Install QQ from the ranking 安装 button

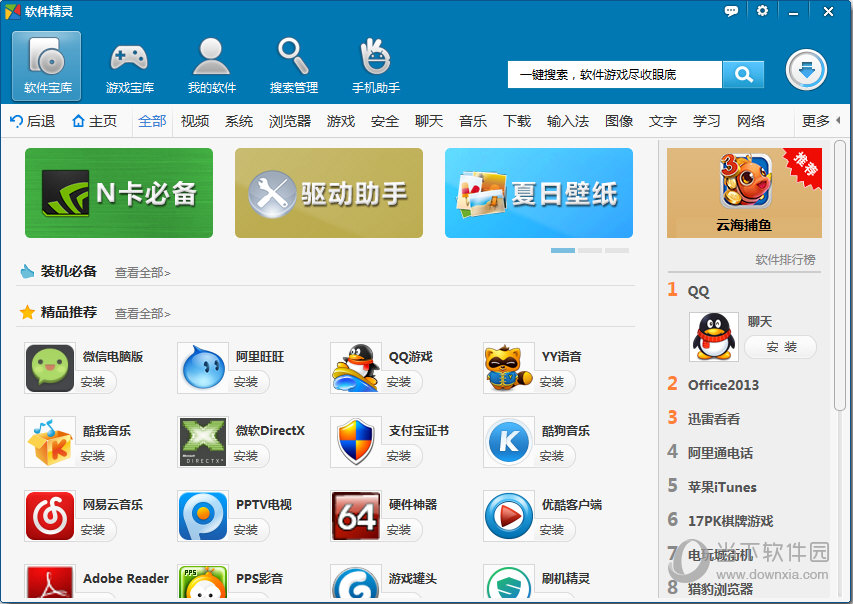[x=781, y=347]
